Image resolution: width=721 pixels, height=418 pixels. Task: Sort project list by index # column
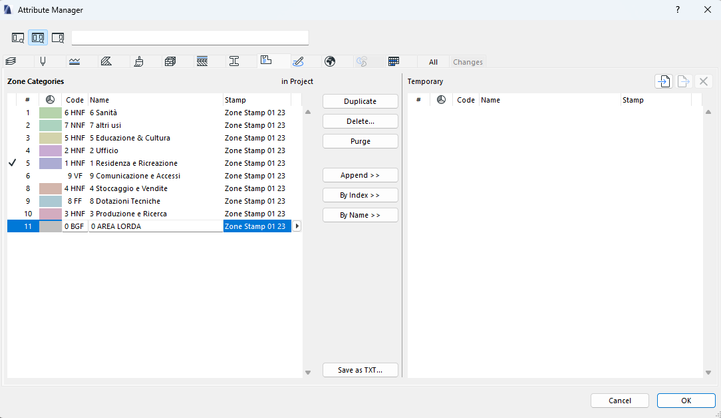click(x=28, y=100)
